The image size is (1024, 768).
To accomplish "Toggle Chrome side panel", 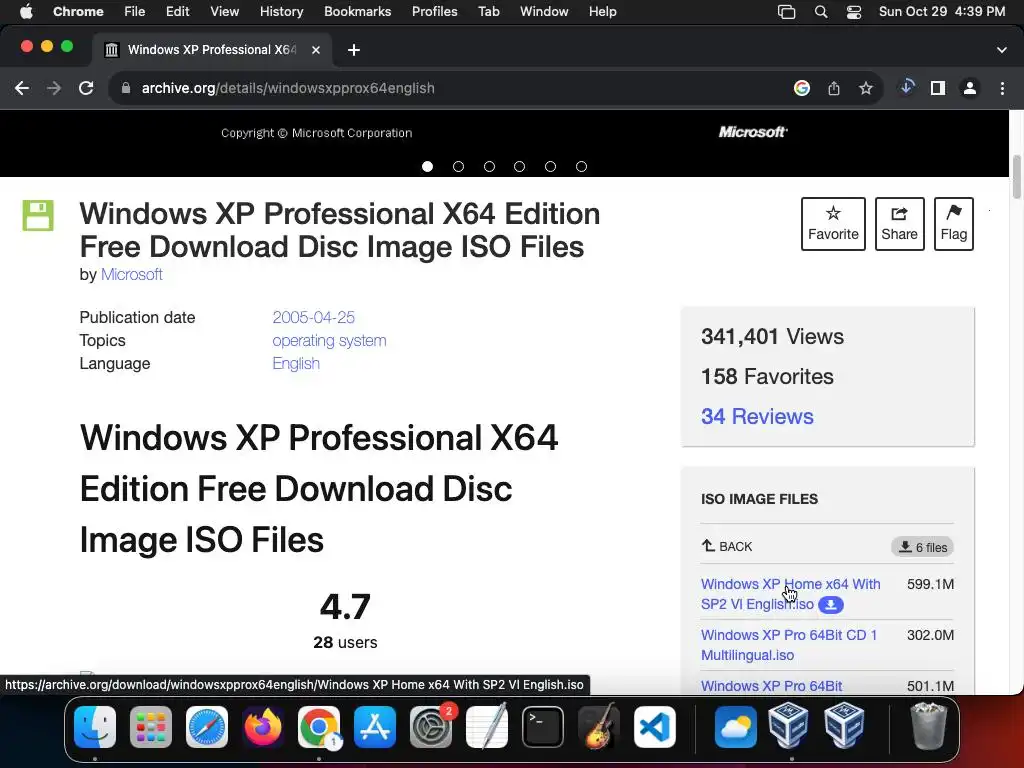I will (938, 88).
